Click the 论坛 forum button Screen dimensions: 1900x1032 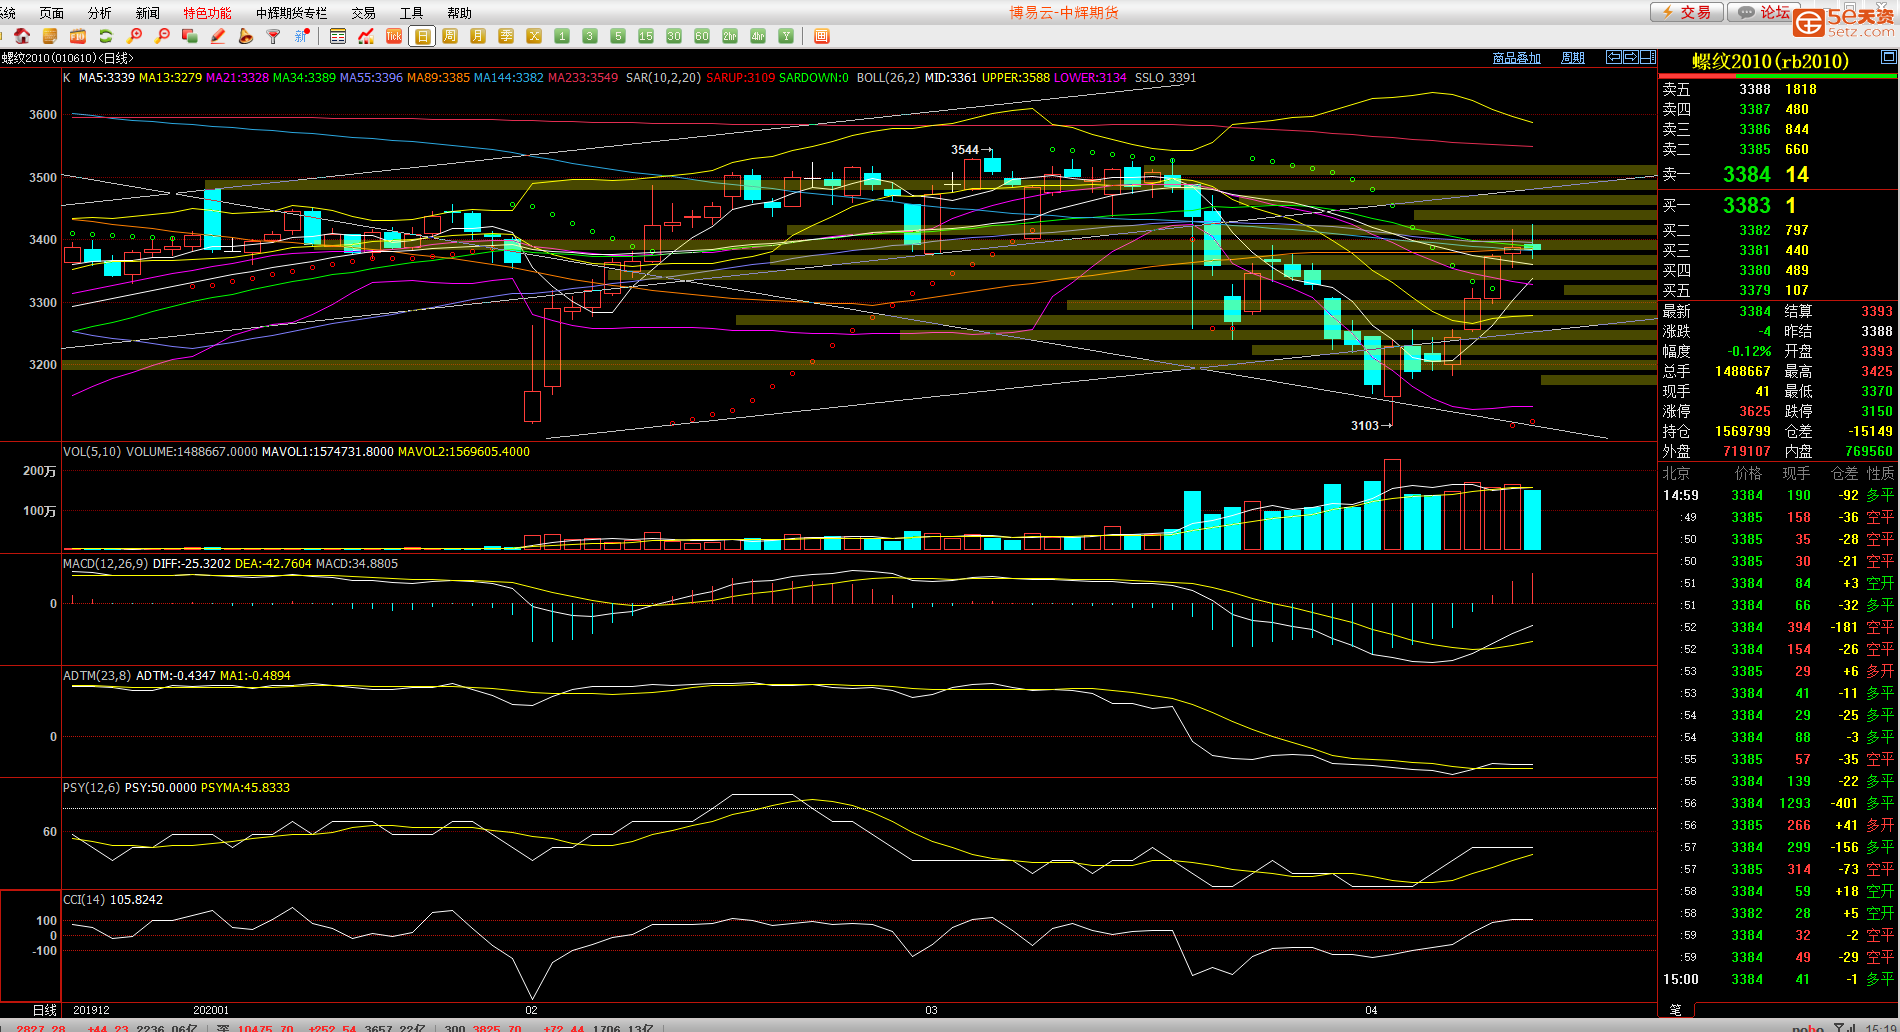pos(1765,12)
